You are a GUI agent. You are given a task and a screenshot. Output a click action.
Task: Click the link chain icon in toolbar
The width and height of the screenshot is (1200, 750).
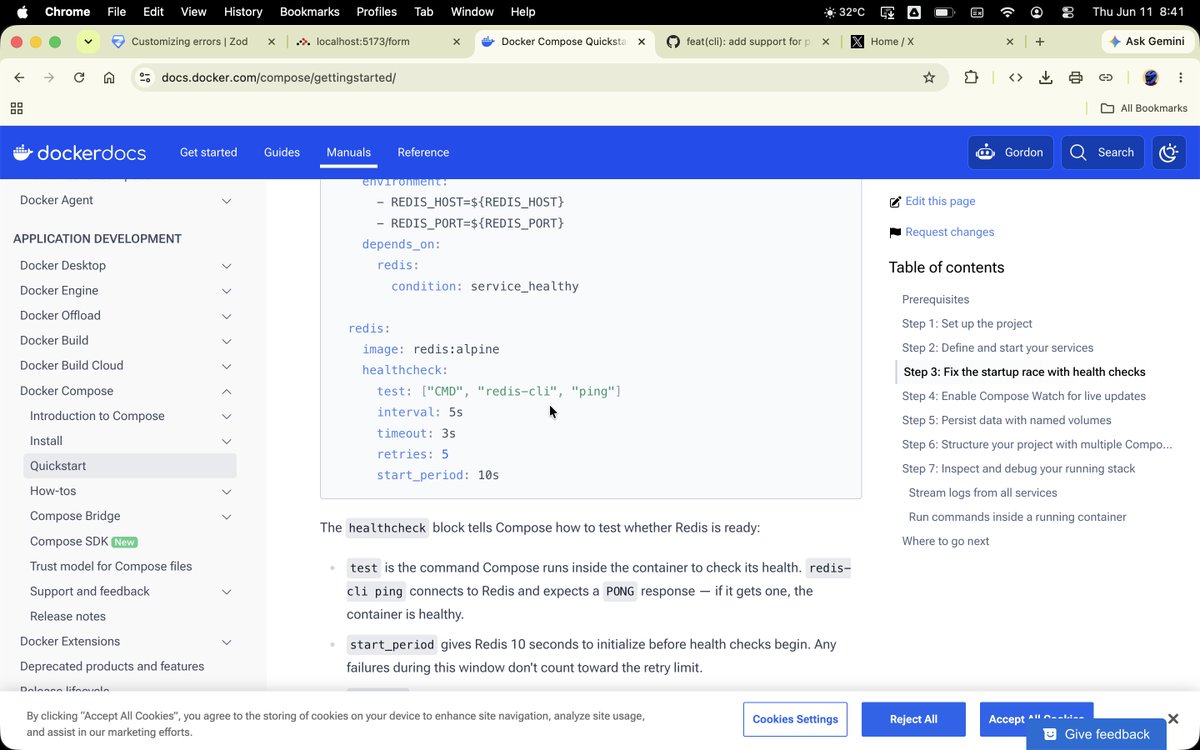pos(1106,77)
